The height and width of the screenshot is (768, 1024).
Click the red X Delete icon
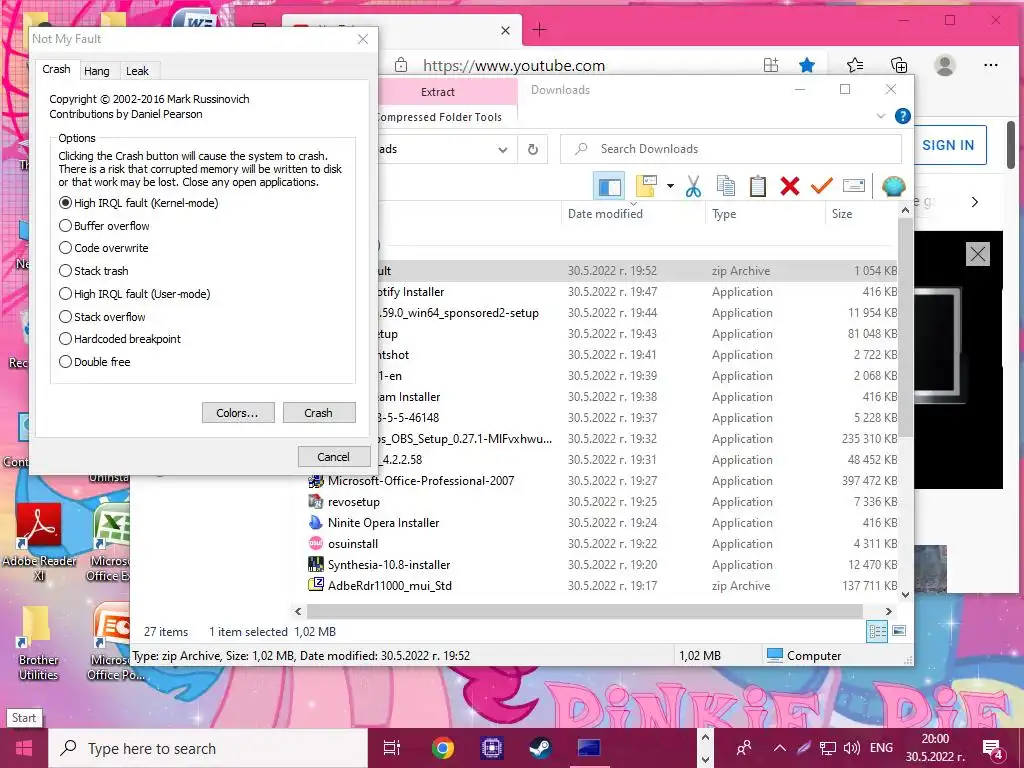(x=790, y=186)
